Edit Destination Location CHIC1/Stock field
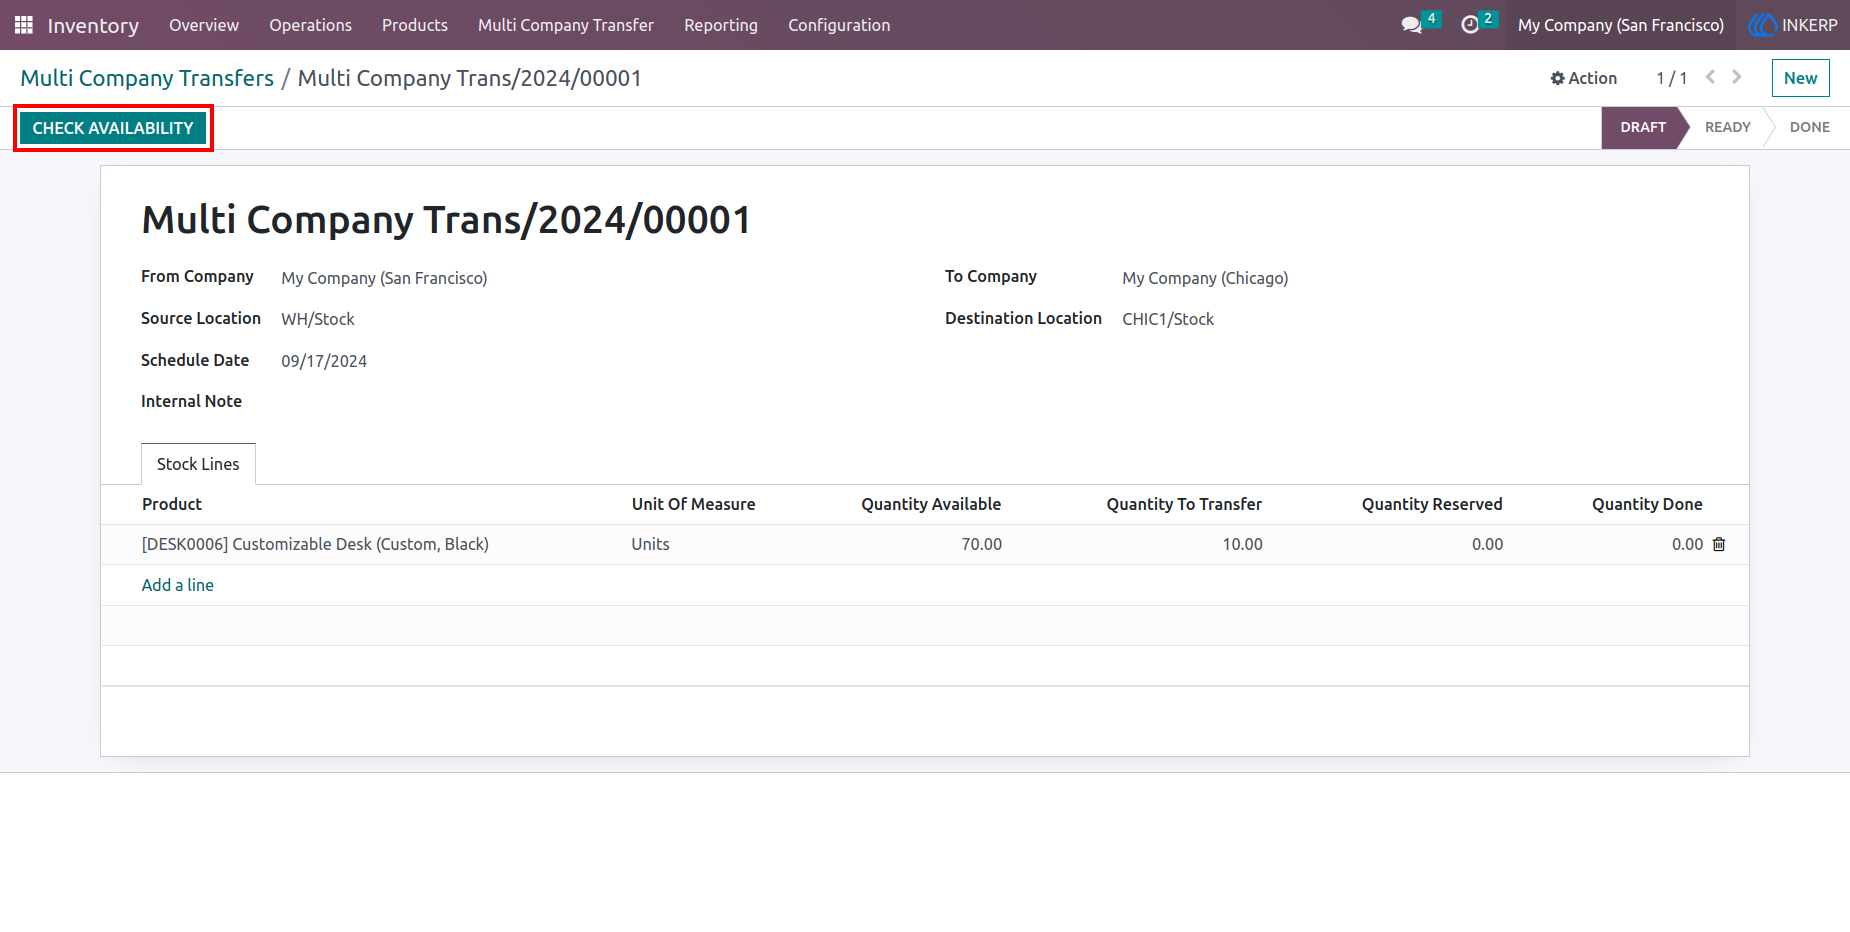The height and width of the screenshot is (932, 1850). (x=1168, y=319)
